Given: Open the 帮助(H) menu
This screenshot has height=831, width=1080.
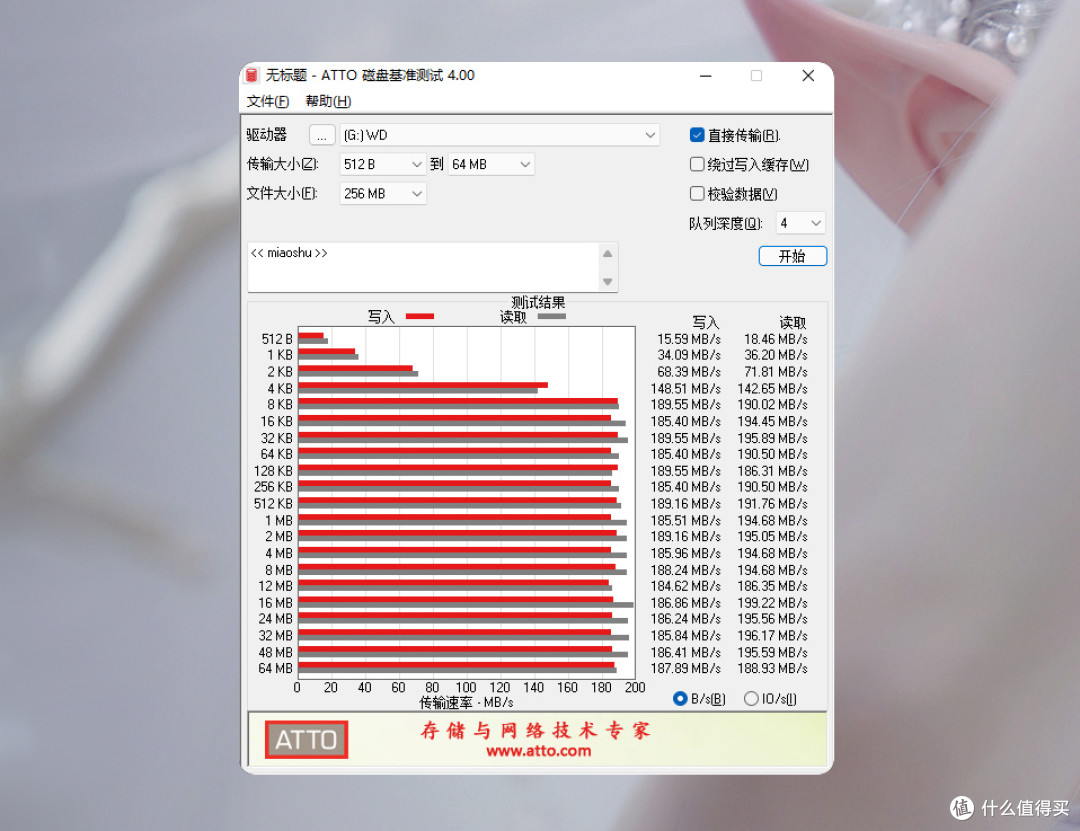Looking at the screenshot, I should pos(328,101).
